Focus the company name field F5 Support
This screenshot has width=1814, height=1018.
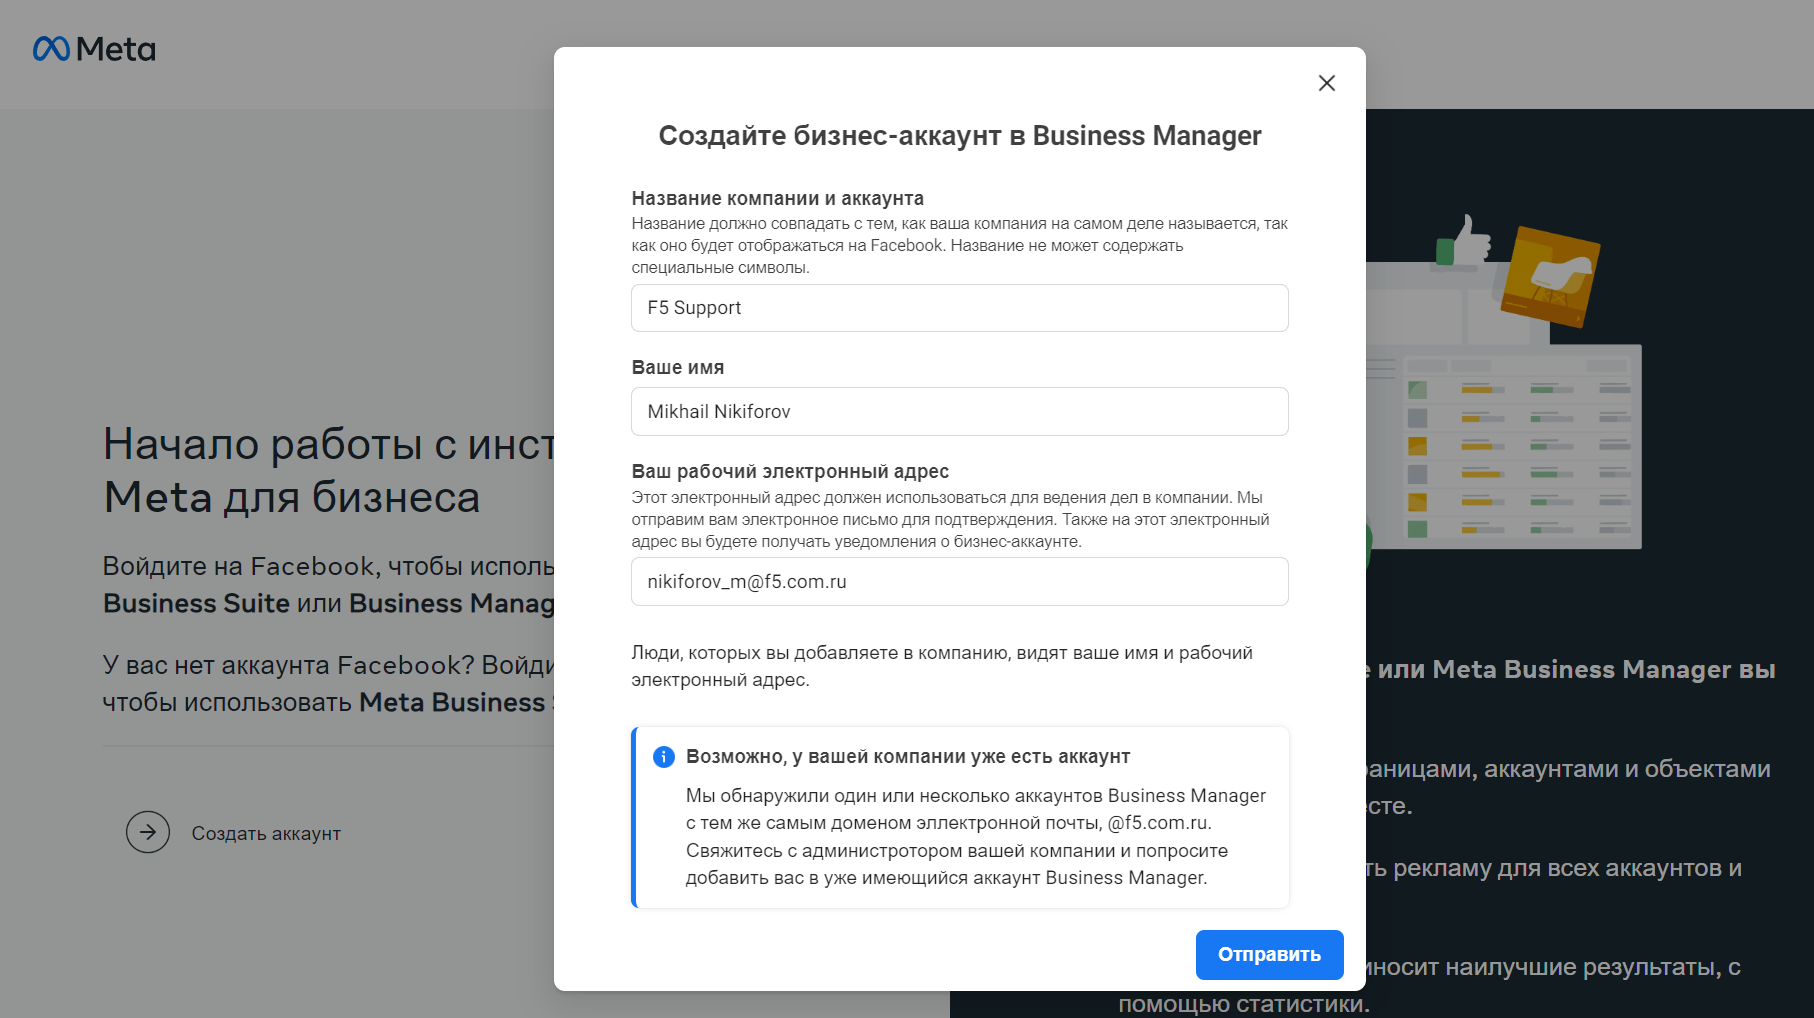tap(959, 308)
